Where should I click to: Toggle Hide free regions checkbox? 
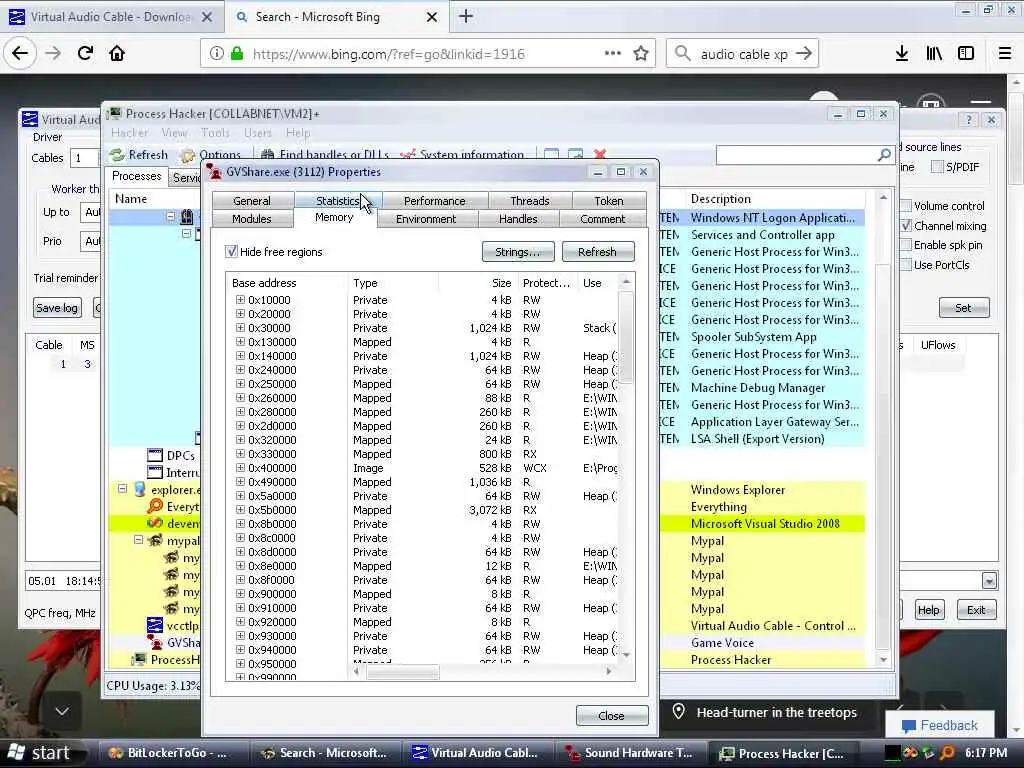pos(231,251)
